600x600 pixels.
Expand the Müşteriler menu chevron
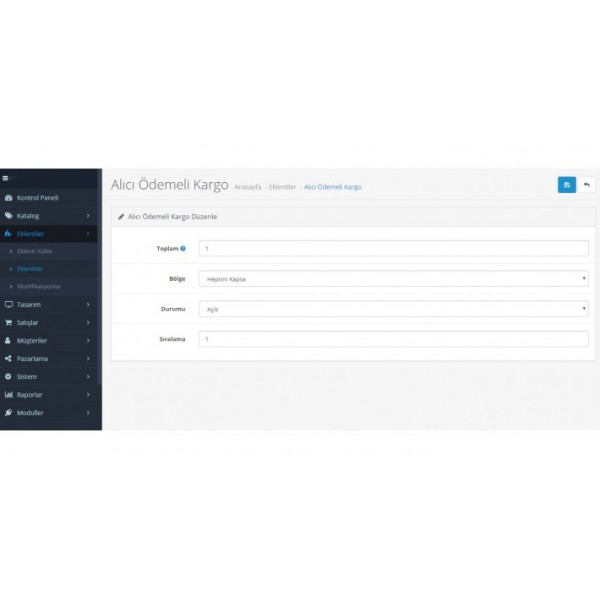(x=88, y=340)
